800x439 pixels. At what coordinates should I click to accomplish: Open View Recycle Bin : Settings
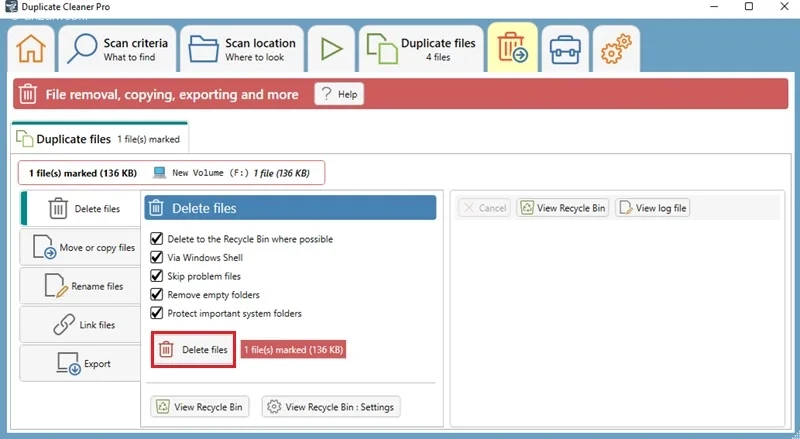(331, 407)
